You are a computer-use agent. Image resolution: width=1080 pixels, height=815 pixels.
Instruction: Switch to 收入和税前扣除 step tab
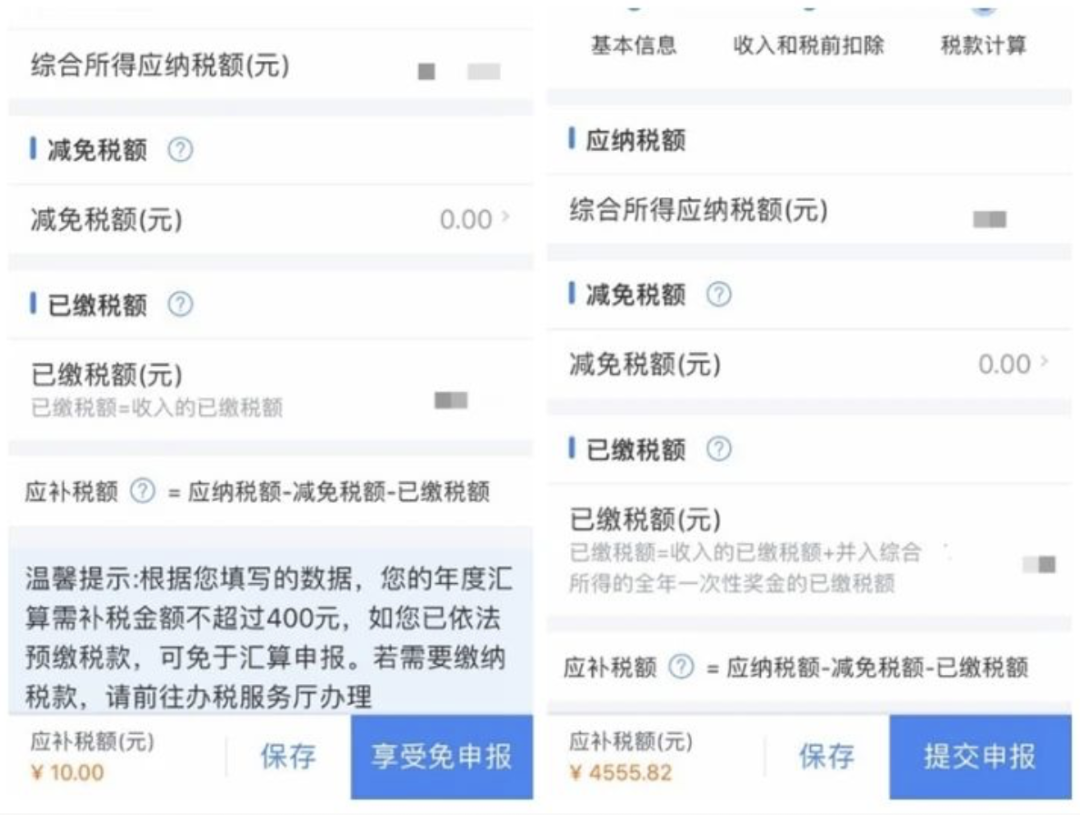point(809,45)
